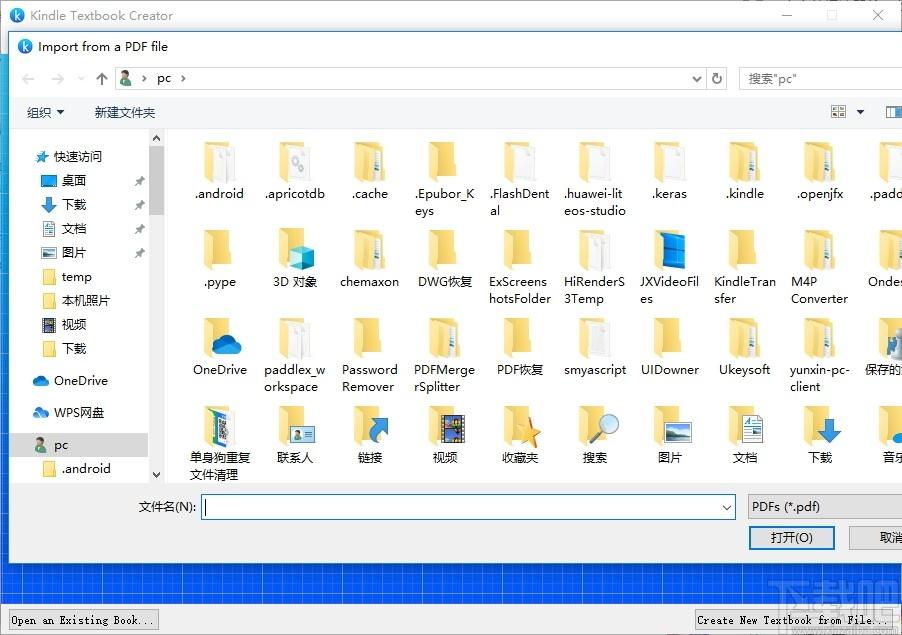Viewport: 902px width, 635px height.
Task: Expand the 文件名 filename history dropdown
Action: click(x=727, y=507)
